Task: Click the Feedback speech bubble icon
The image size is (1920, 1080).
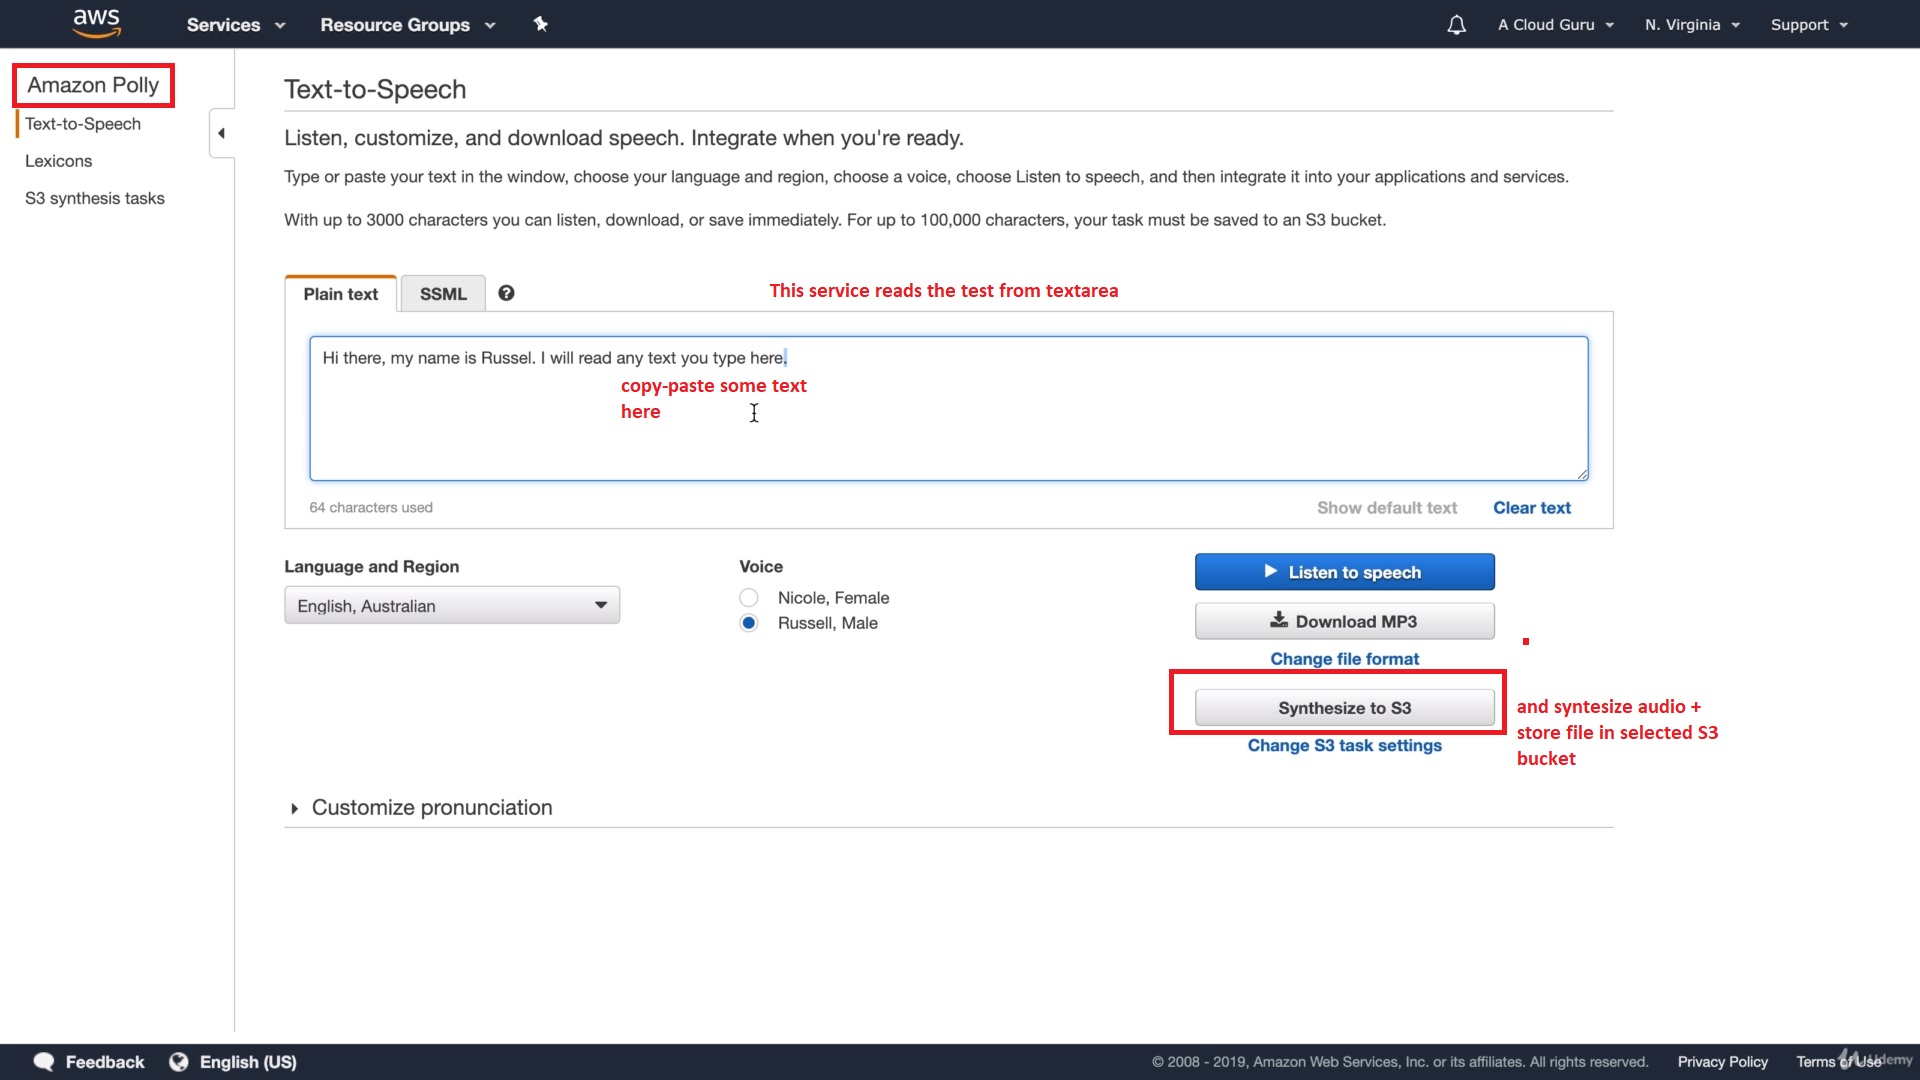Action: pos(44,1062)
